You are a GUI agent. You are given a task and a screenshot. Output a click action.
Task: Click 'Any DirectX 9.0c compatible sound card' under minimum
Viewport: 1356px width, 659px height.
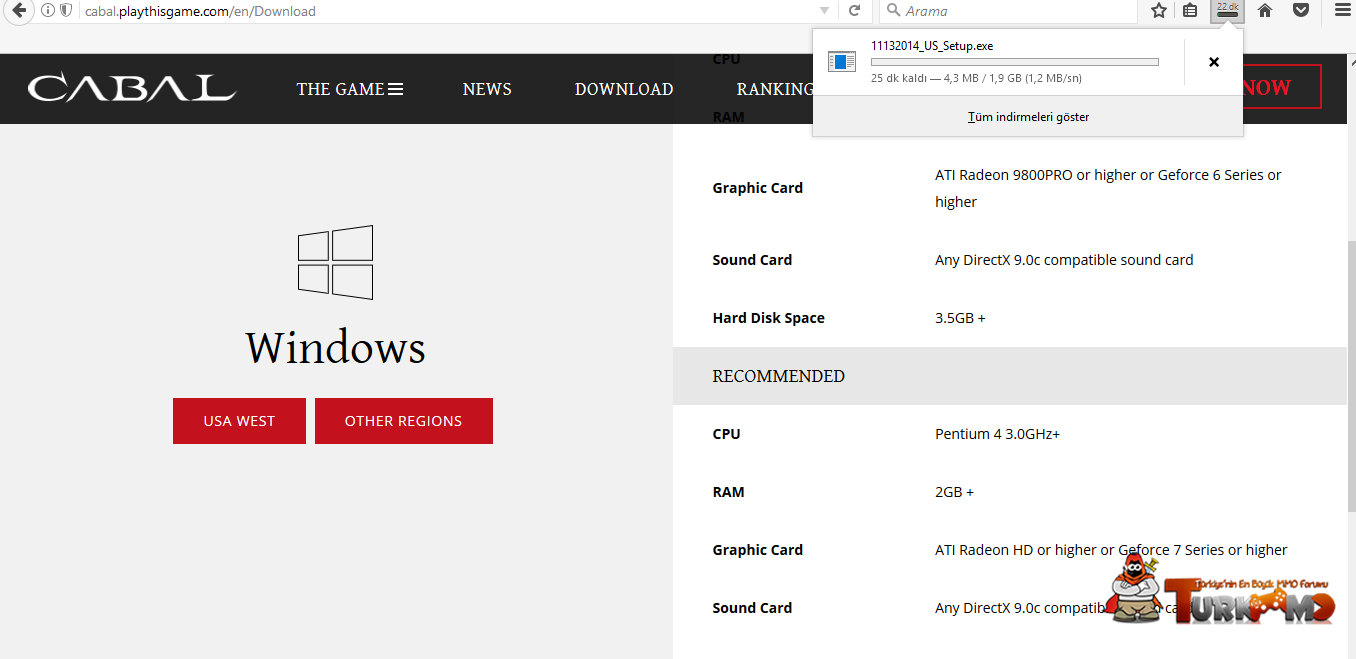point(1064,260)
